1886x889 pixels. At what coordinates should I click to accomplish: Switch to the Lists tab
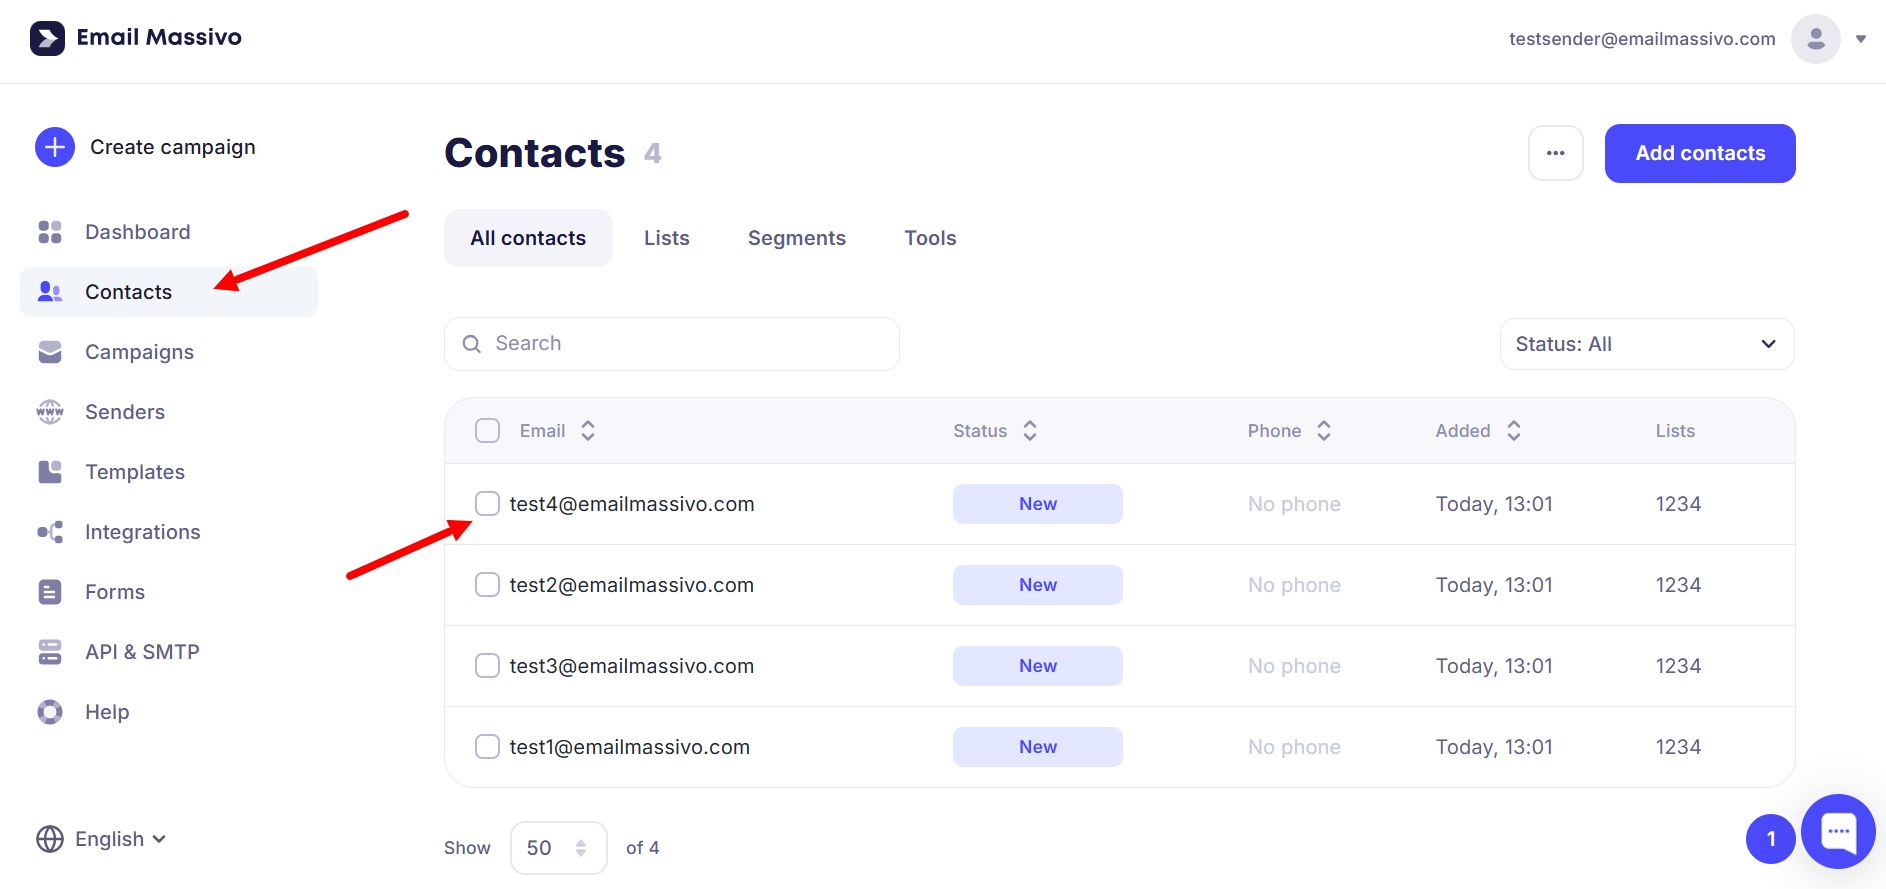pos(666,238)
